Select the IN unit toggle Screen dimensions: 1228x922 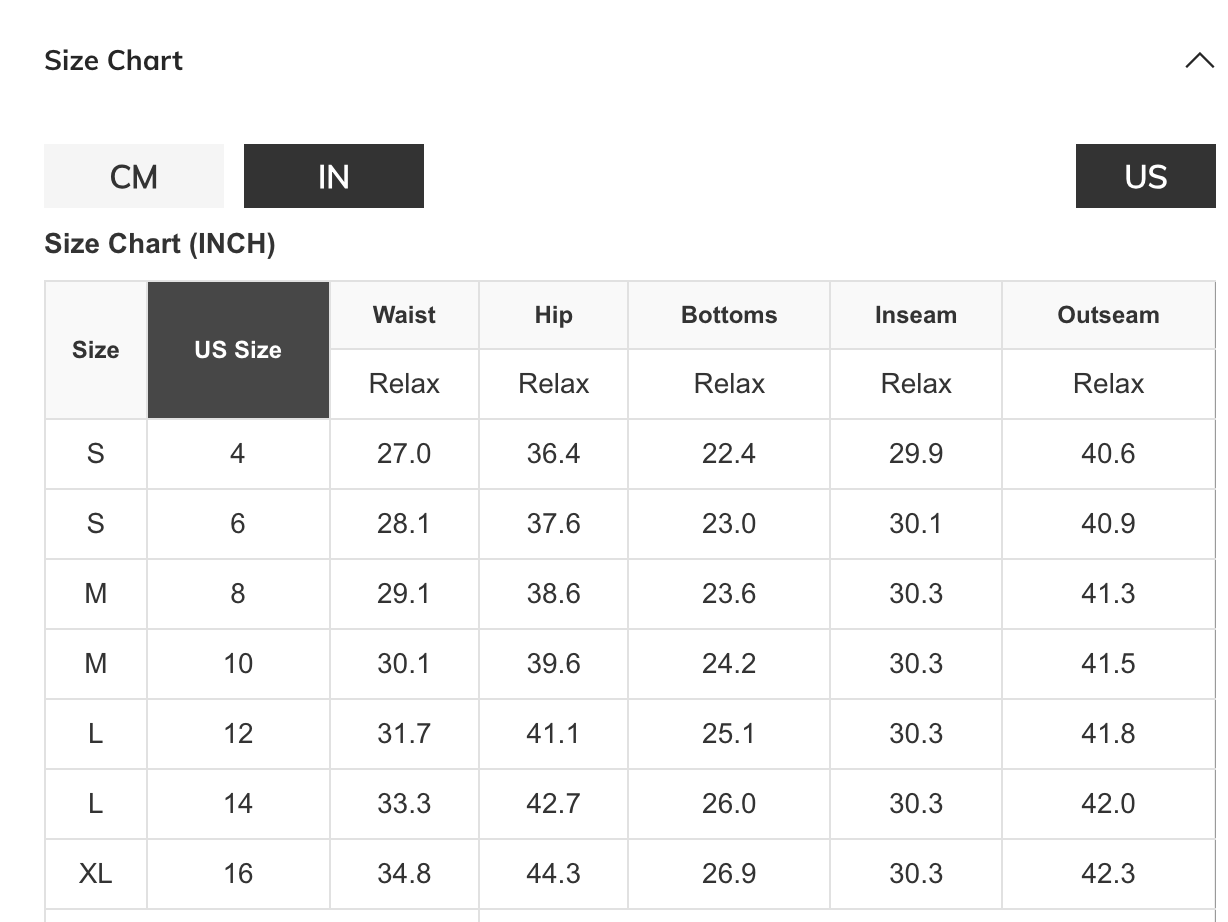333,177
